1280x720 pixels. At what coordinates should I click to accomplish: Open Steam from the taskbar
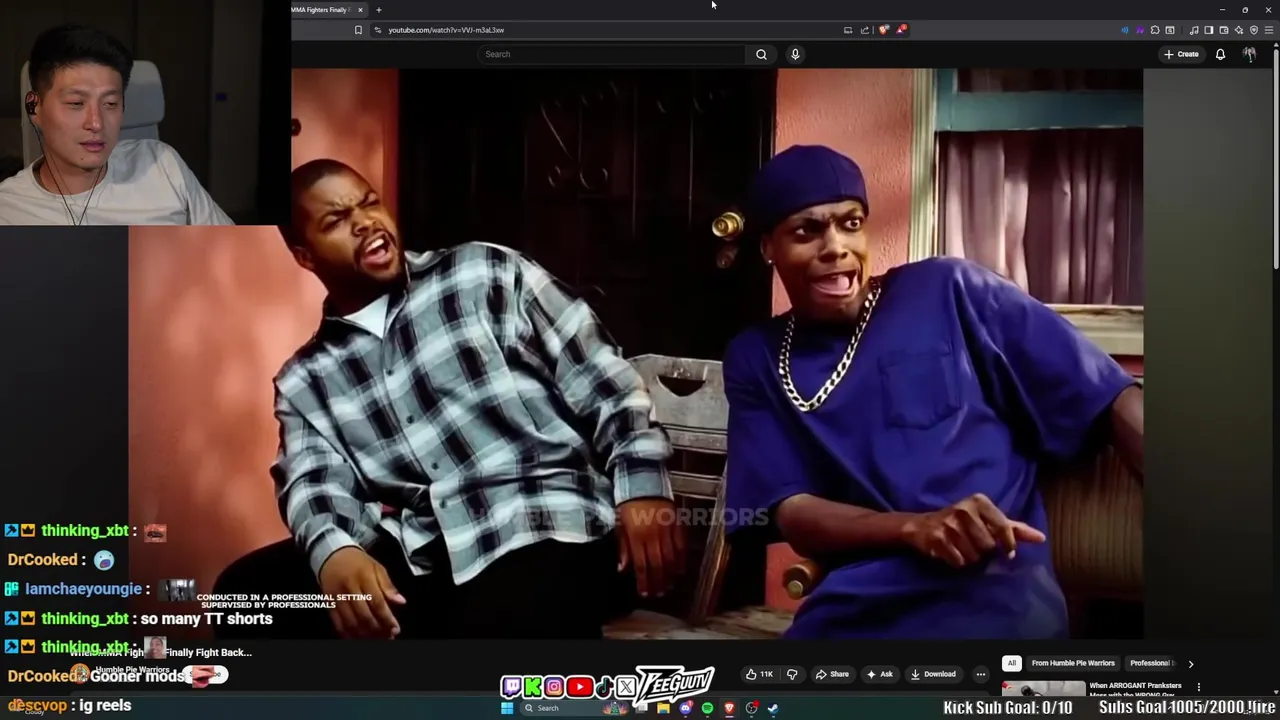coord(773,708)
